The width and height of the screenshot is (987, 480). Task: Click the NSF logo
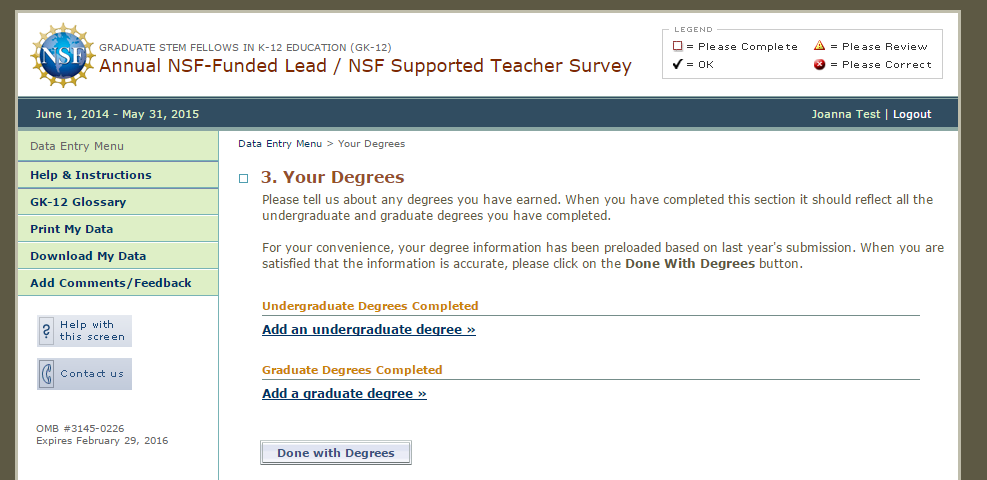point(63,56)
